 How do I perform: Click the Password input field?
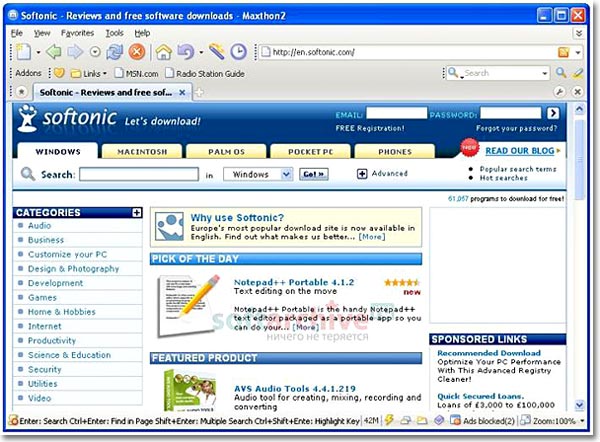(x=511, y=113)
